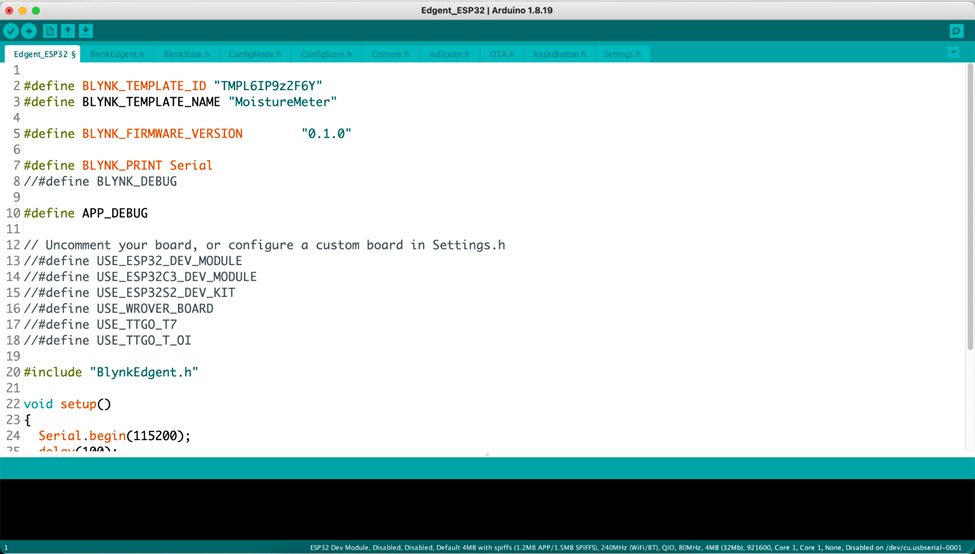Switch to the ConfigStore.h tab

326,54
